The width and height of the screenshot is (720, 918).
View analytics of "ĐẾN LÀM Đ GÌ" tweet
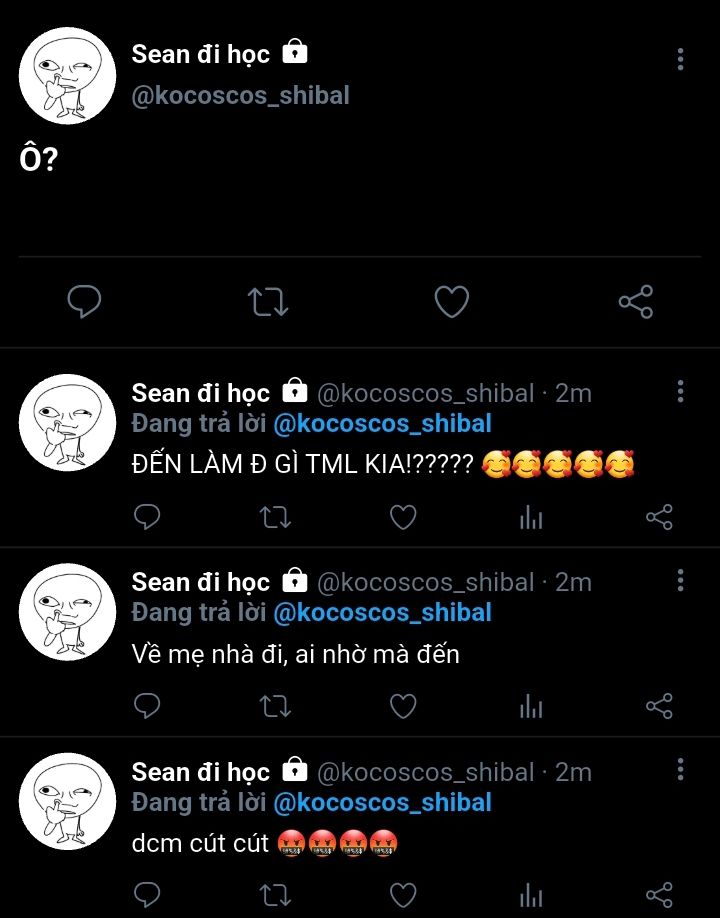531,517
